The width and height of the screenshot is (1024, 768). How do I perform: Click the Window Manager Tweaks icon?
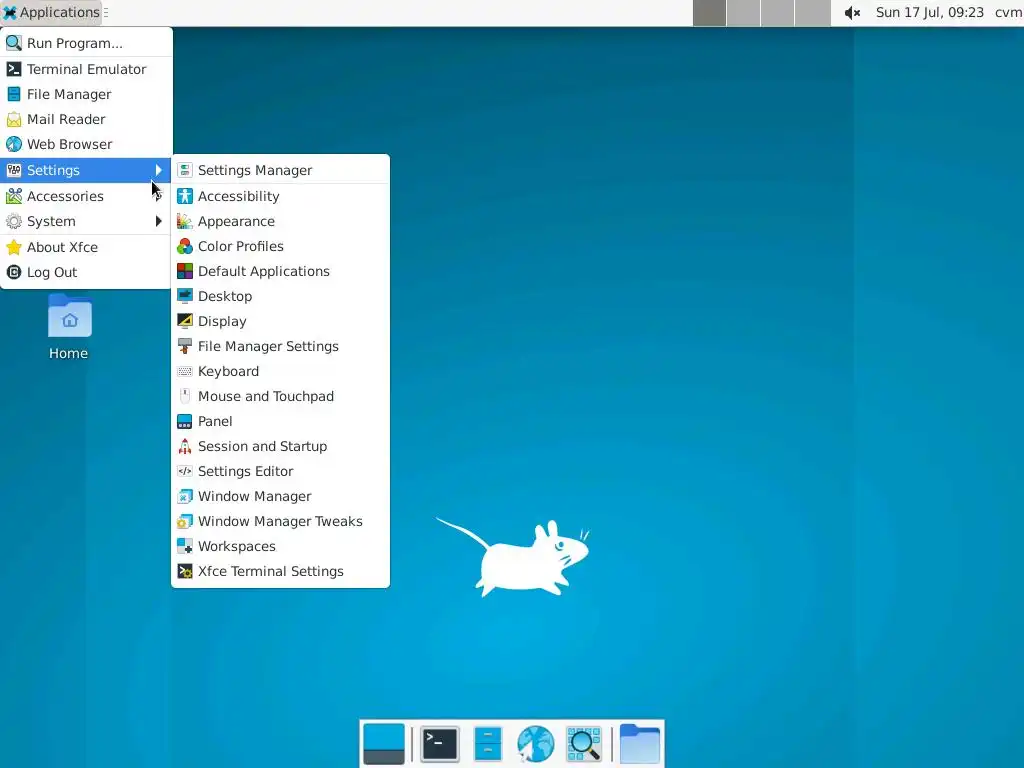185,521
